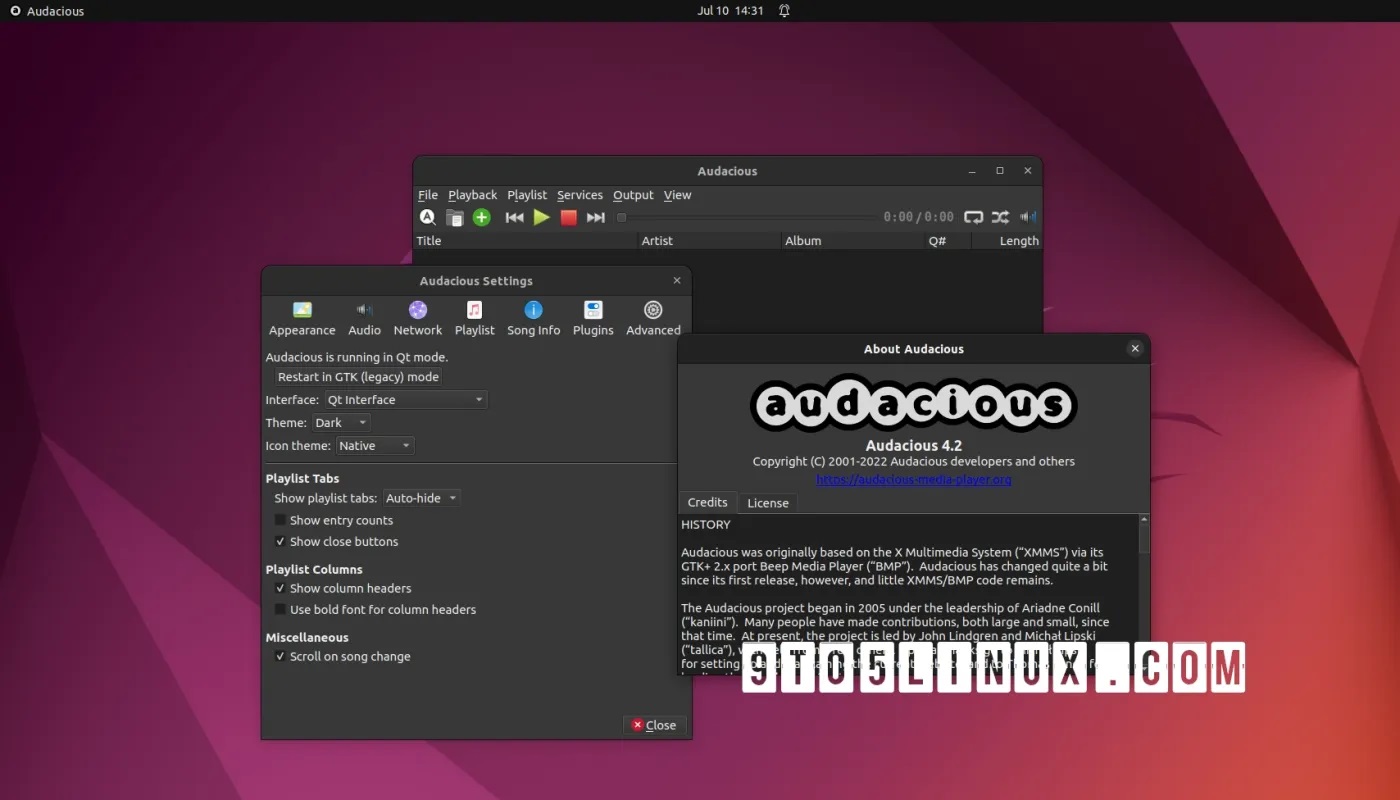Open Files via the folder toolbar icon
This screenshot has height=800, width=1400.
[x=454, y=217]
